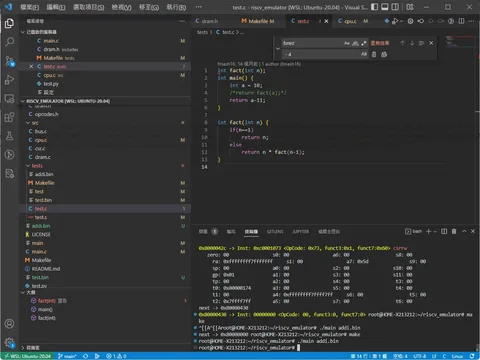Open the Accounts menu
This screenshot has height=360, width=480.
click(x=9, y=324)
